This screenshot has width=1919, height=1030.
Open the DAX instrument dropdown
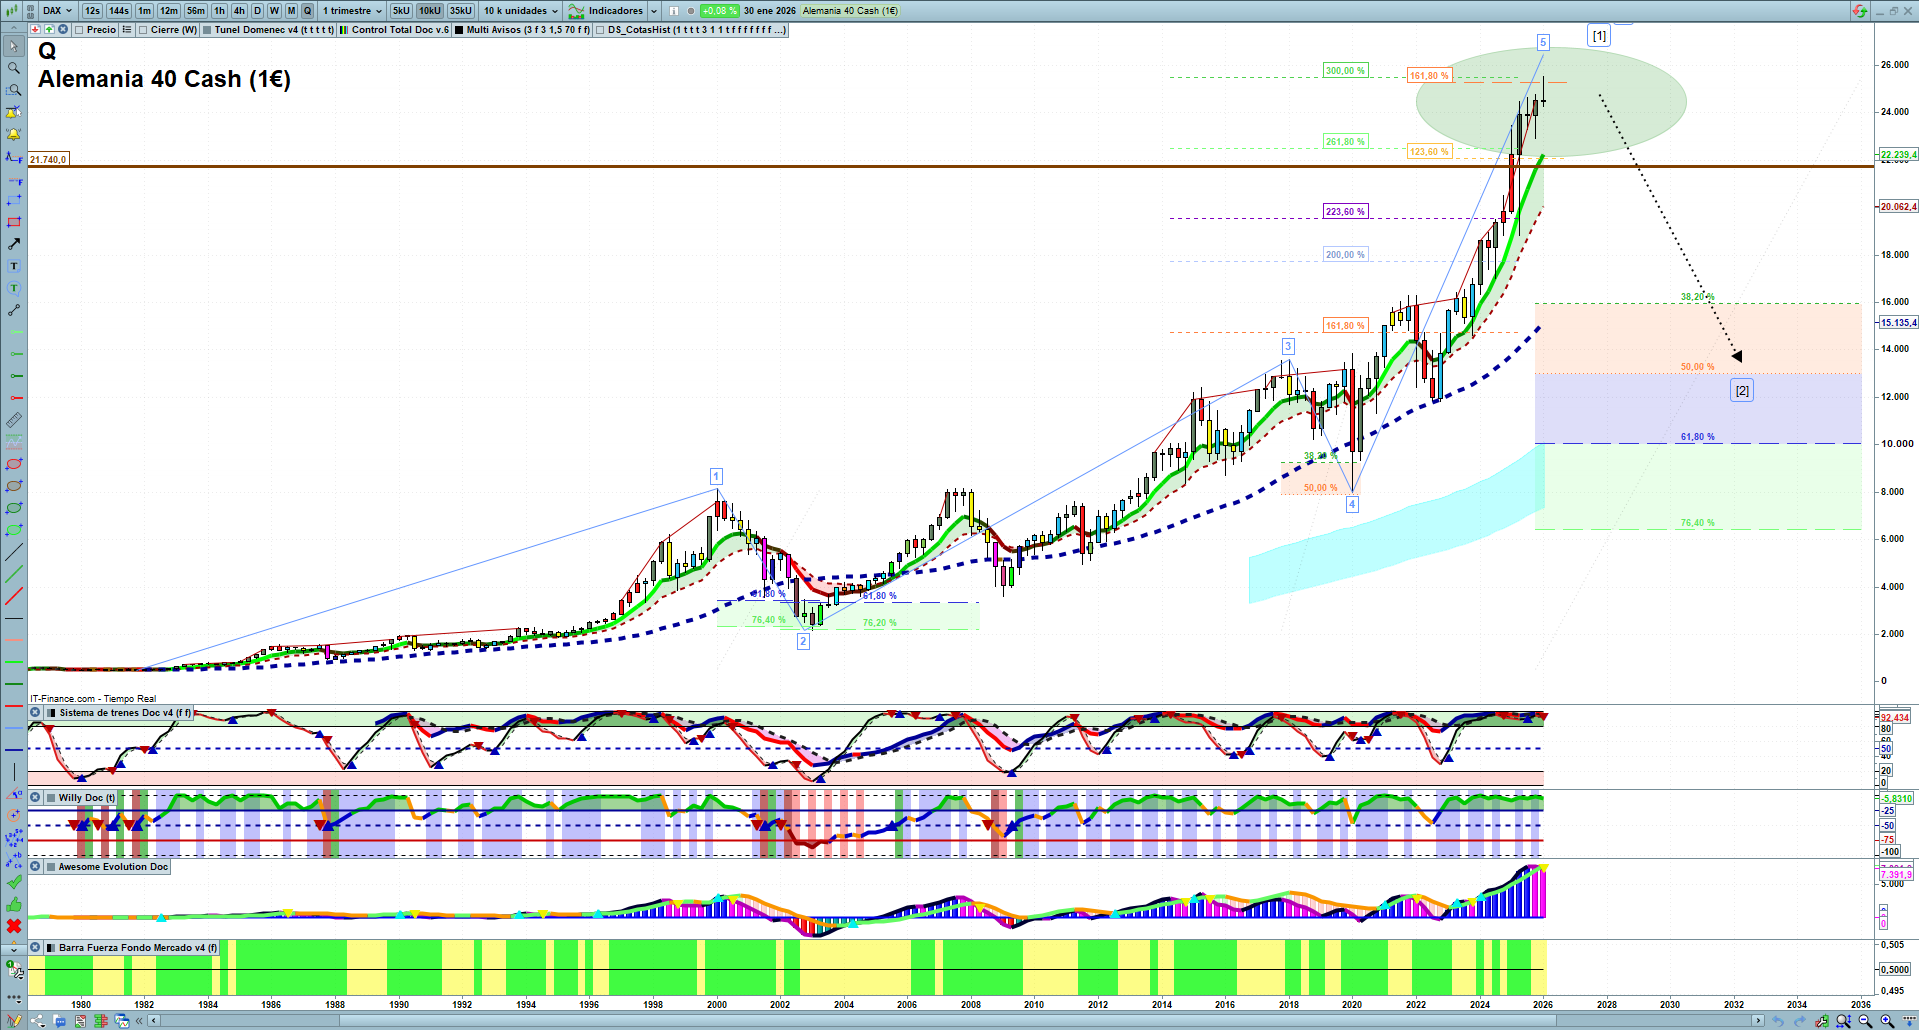(57, 11)
